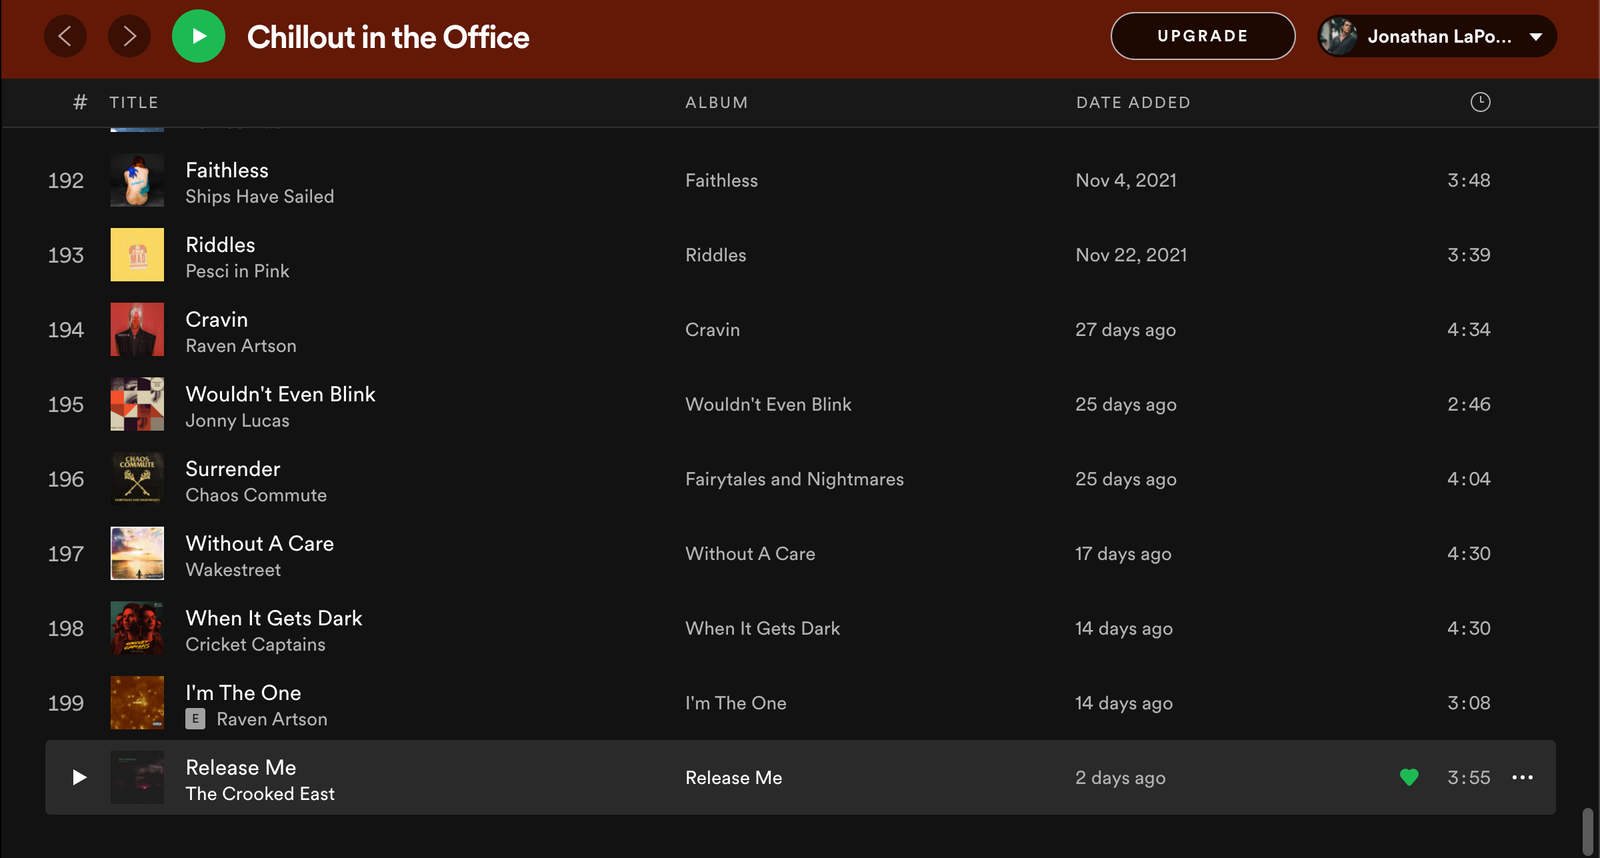Go forward with the right arrow button

[x=129, y=37]
